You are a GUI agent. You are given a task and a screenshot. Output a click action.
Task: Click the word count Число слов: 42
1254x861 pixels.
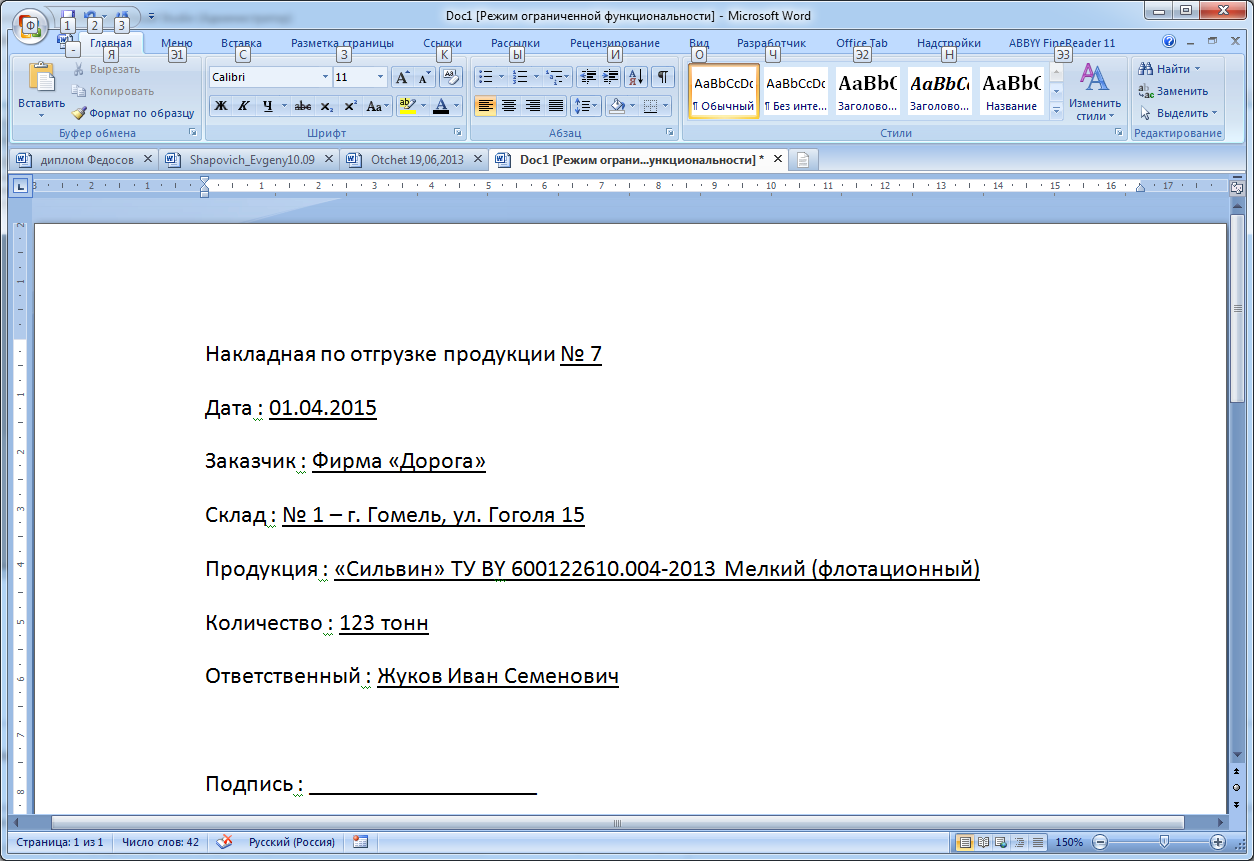coord(160,842)
